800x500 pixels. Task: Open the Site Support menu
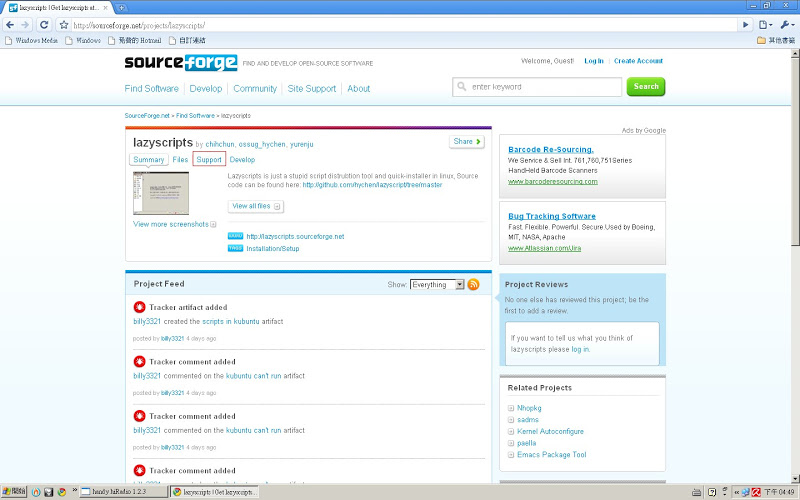[x=312, y=88]
